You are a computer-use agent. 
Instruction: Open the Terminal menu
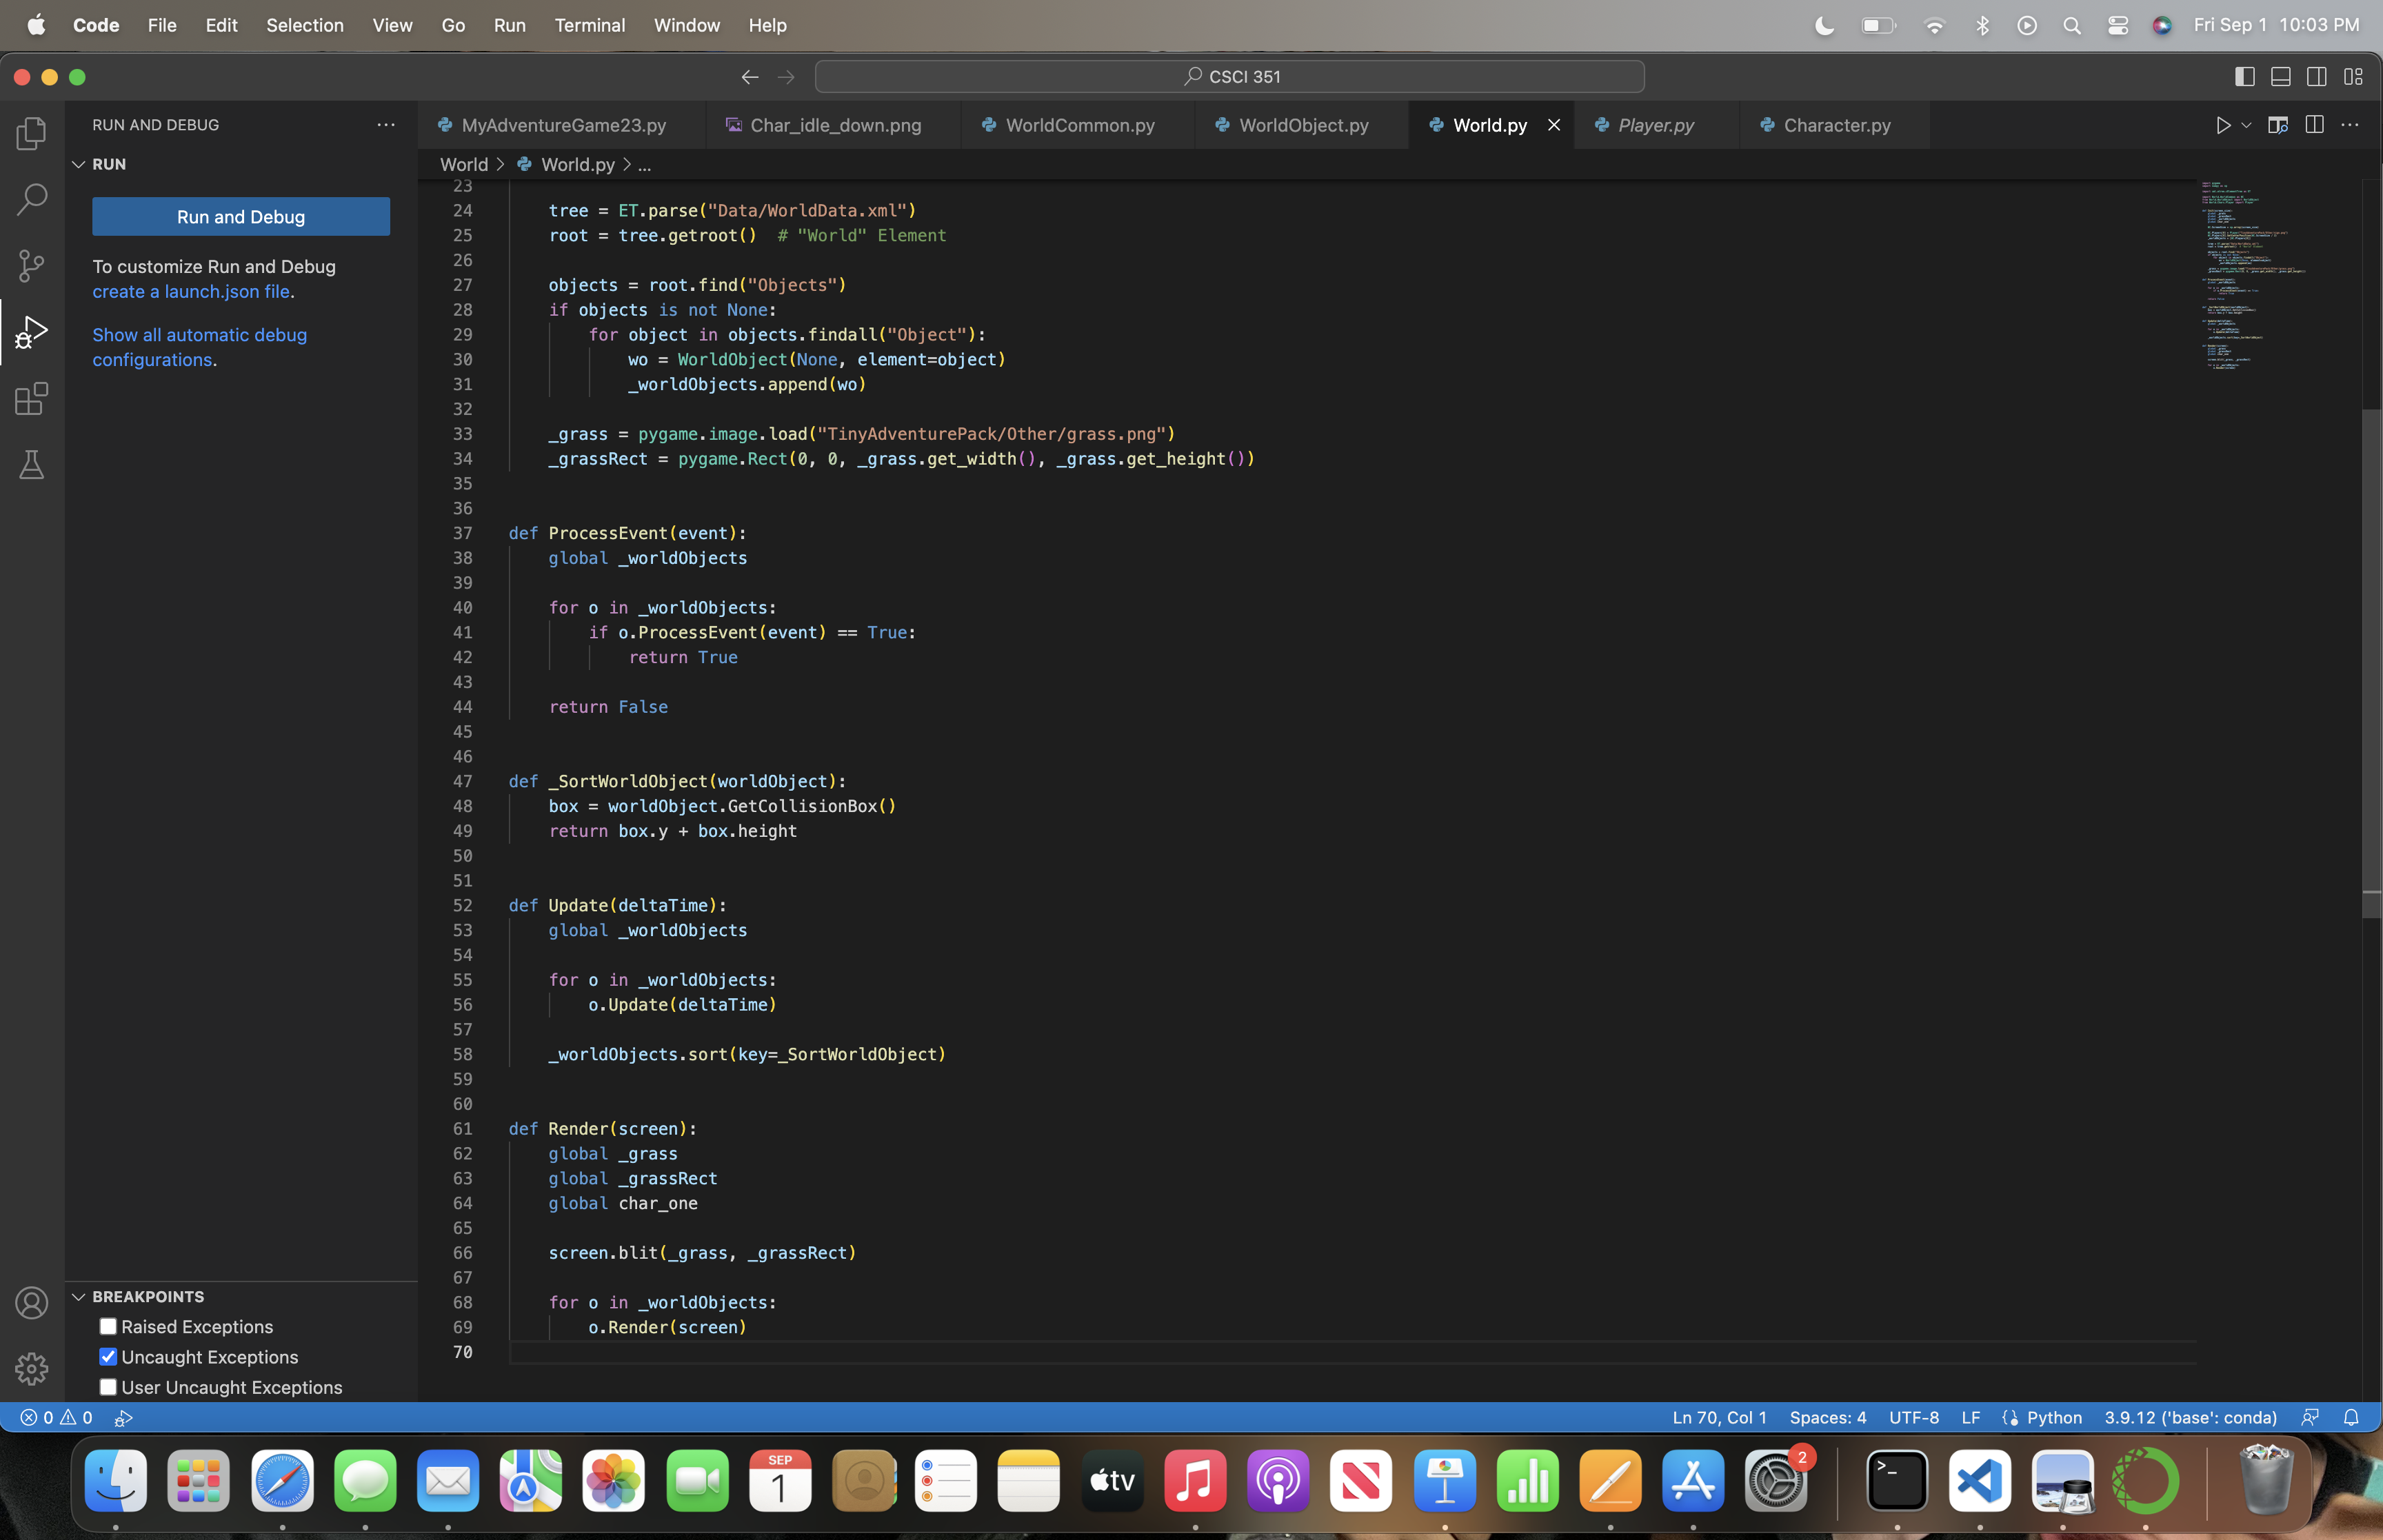(589, 25)
